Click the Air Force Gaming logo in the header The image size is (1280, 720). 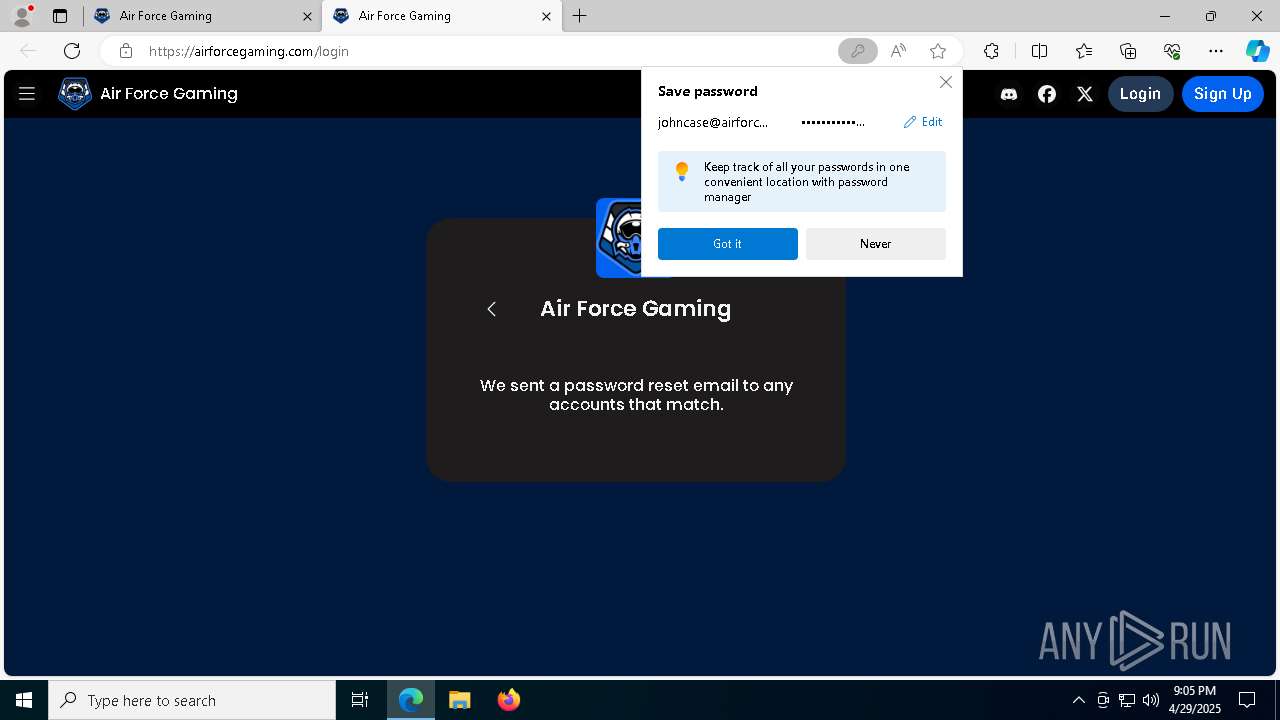click(75, 94)
